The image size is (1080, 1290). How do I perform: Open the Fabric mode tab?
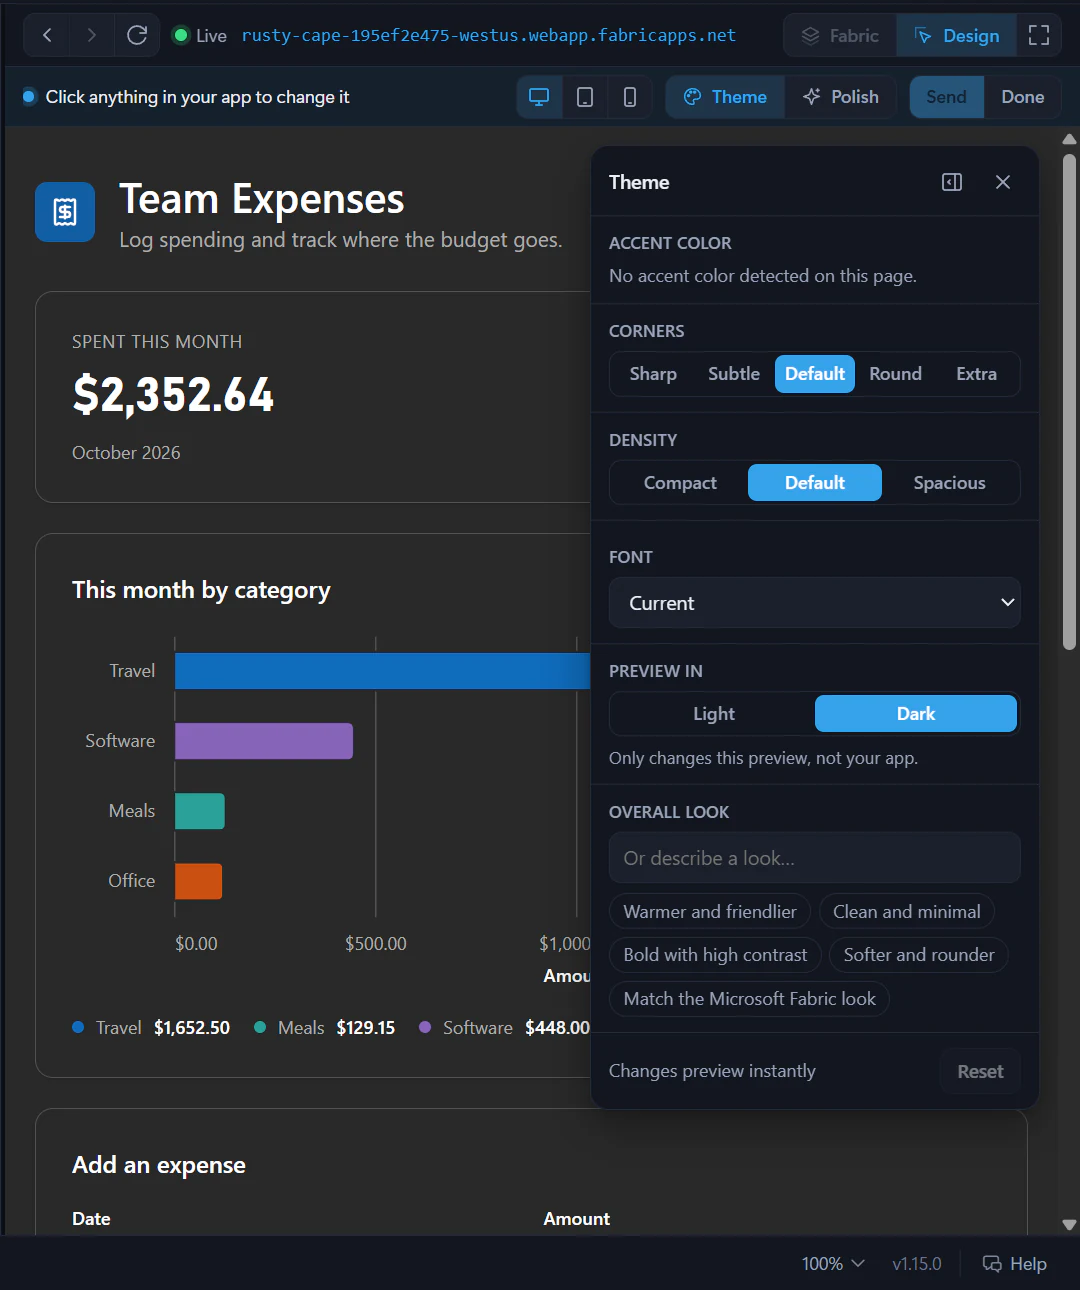(840, 36)
